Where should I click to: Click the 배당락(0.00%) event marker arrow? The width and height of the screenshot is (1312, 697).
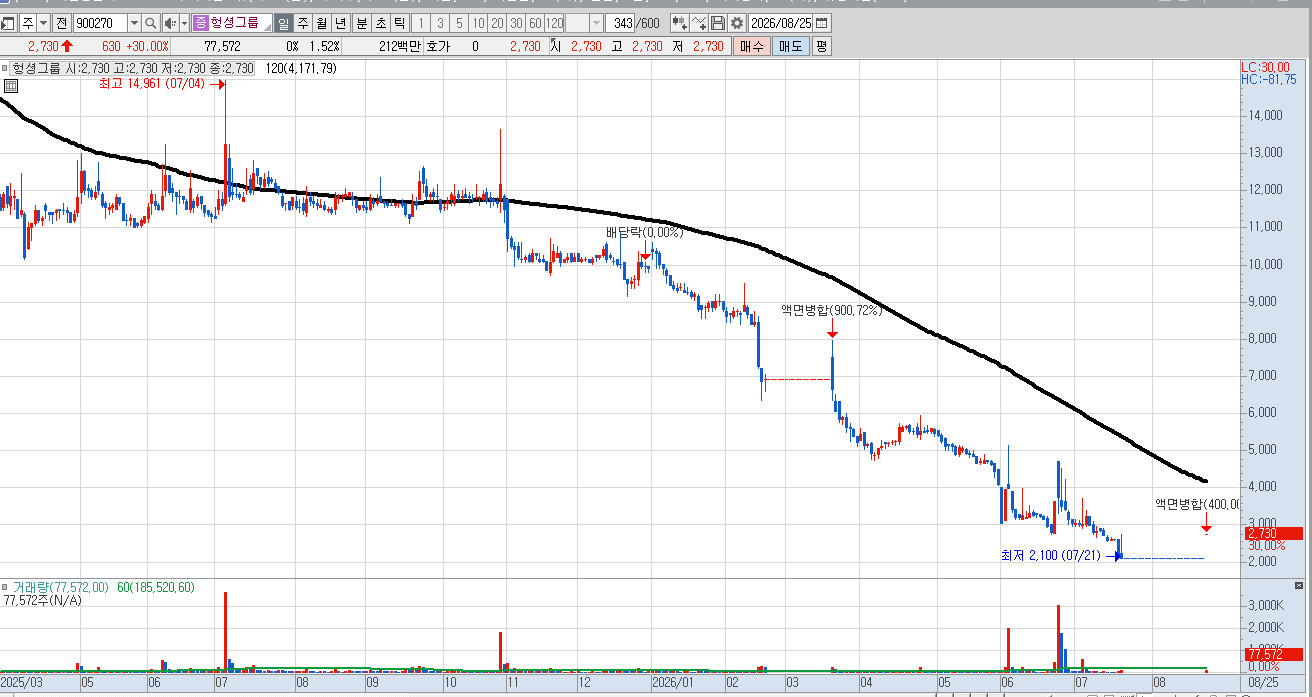tap(645, 256)
